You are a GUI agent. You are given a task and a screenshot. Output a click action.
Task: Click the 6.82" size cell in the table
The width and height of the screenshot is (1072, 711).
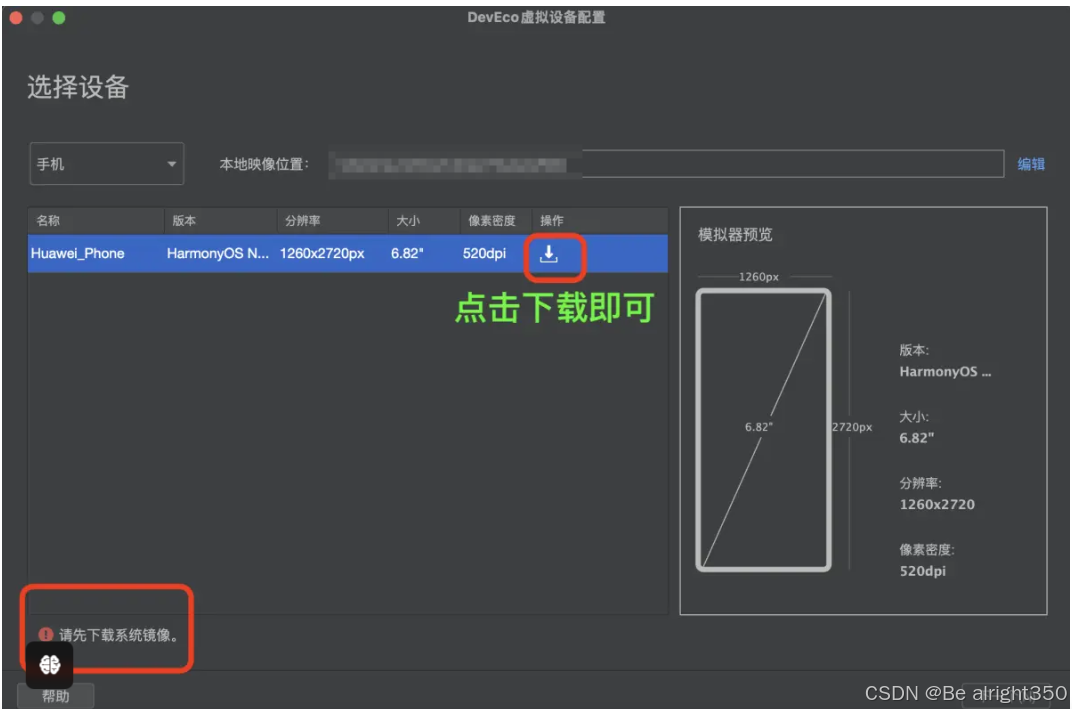tap(407, 254)
